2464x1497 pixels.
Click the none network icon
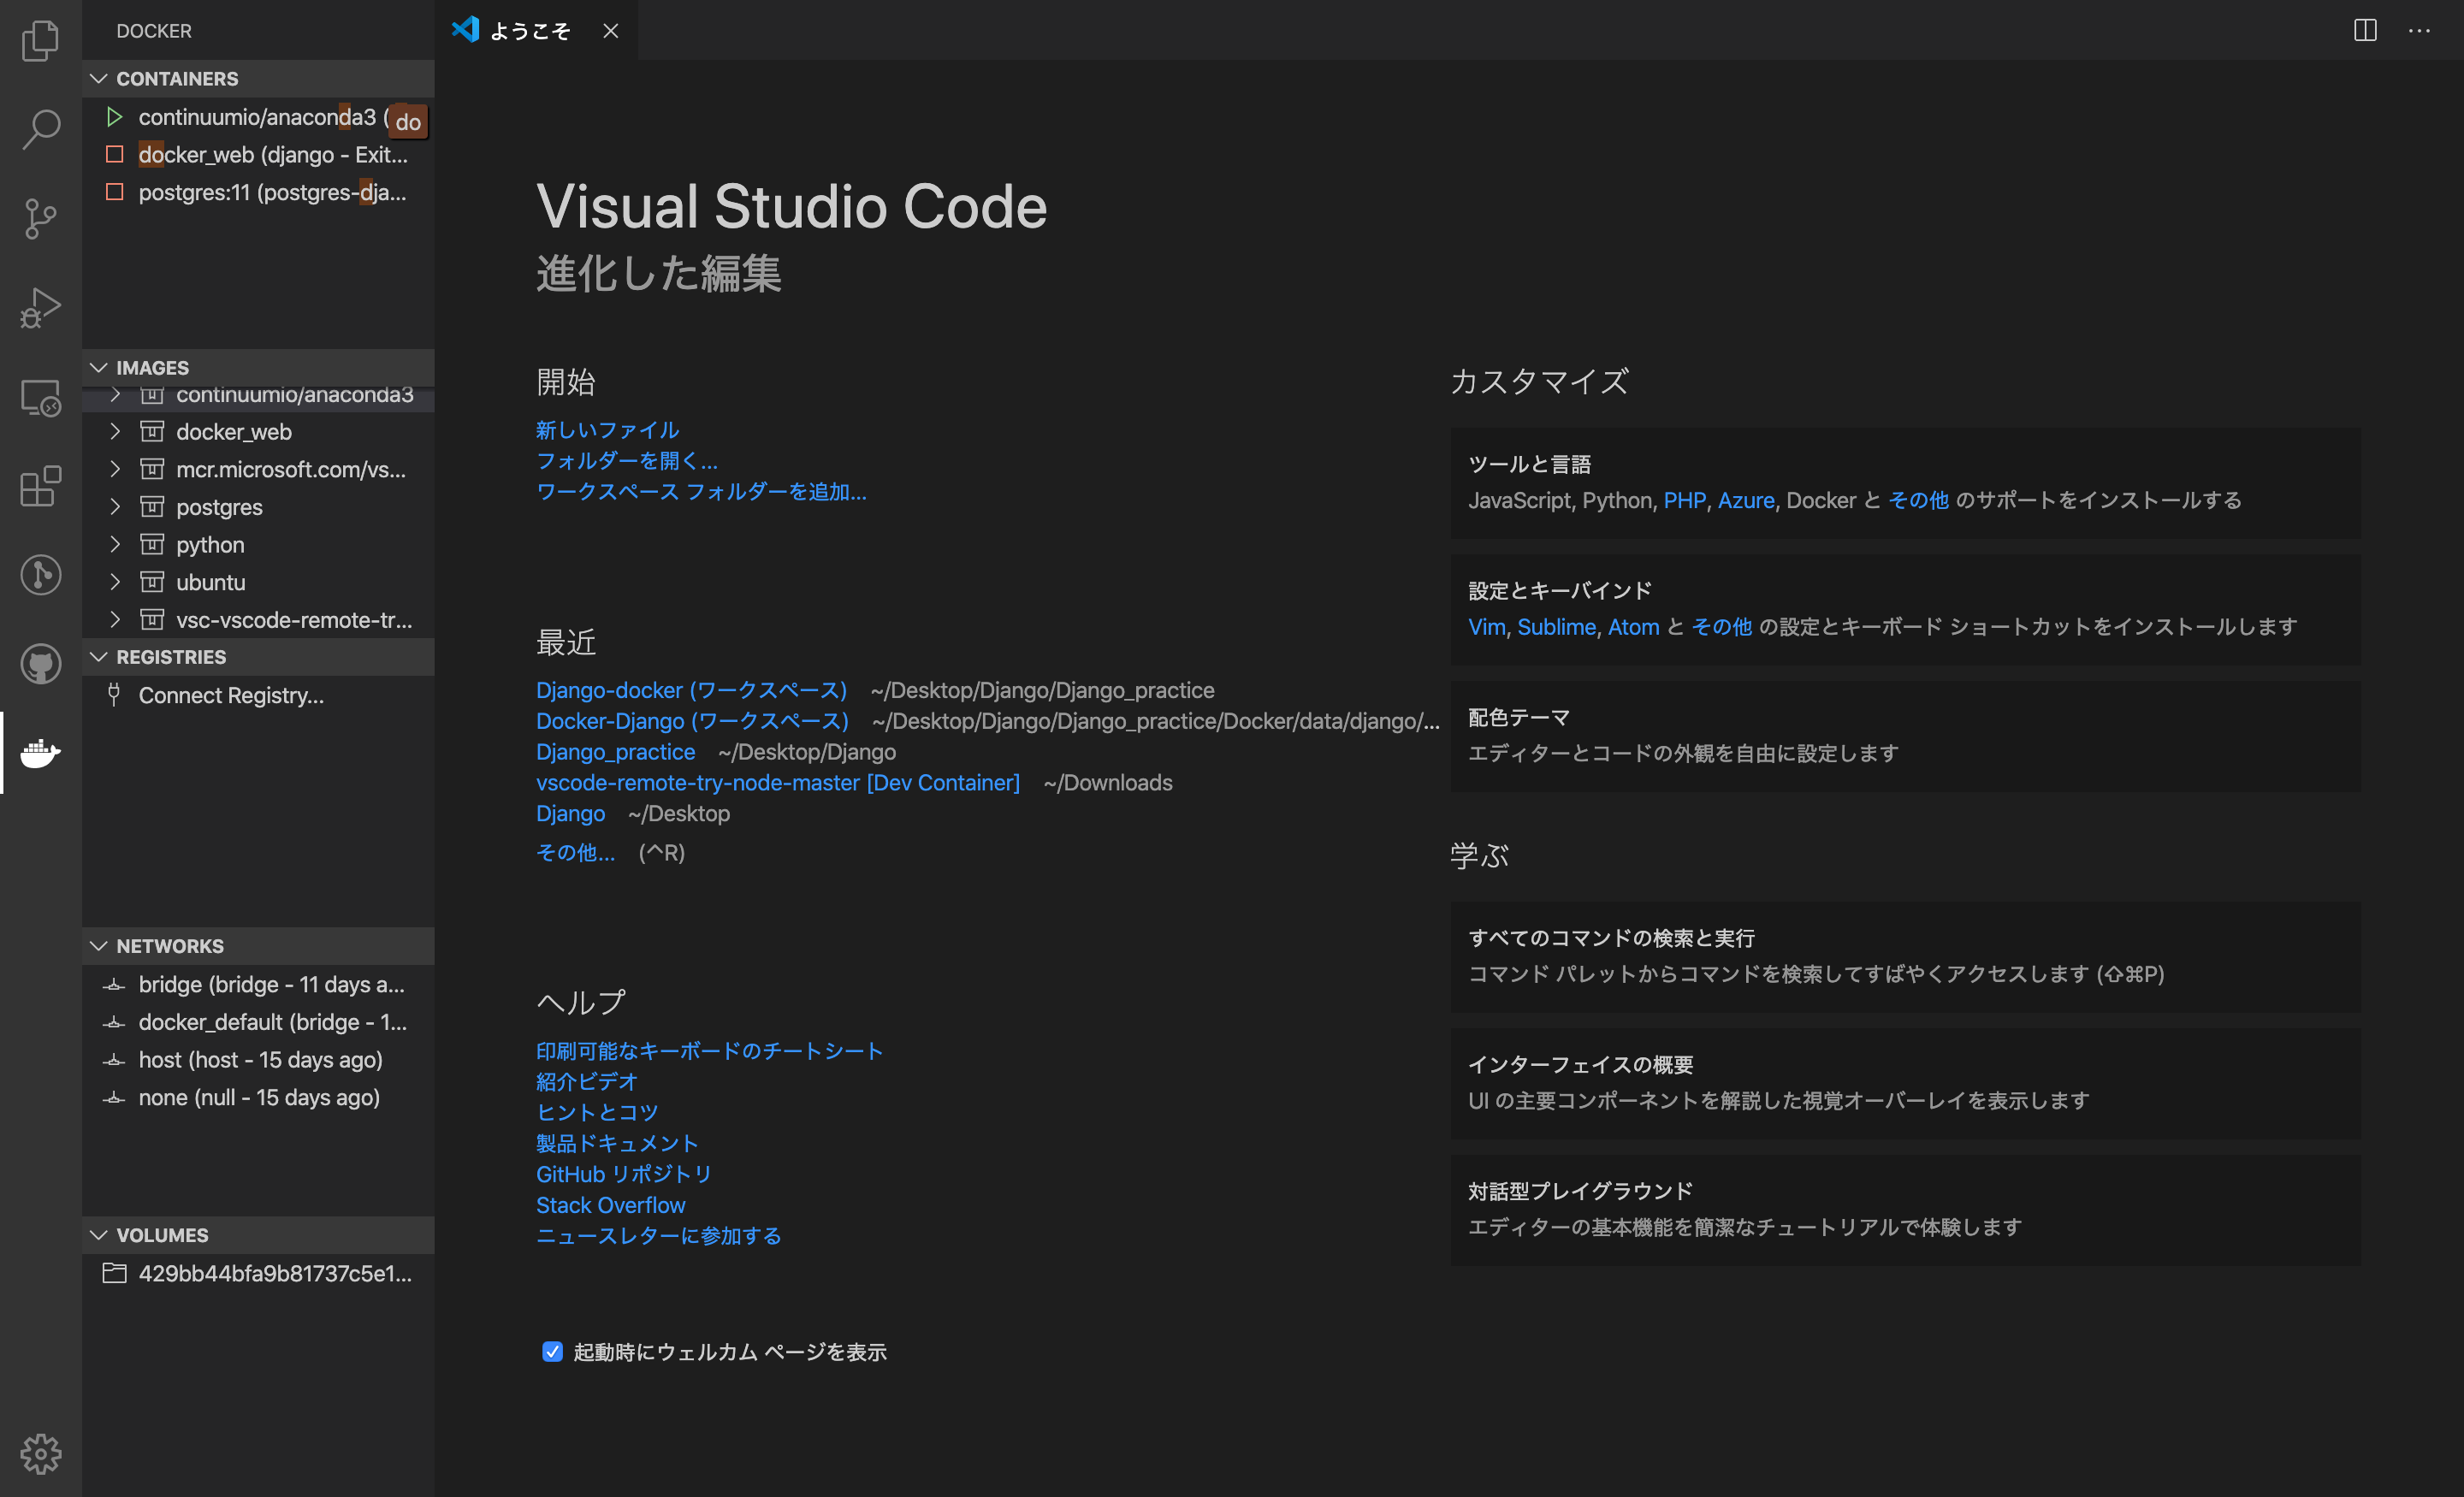coord(114,1098)
